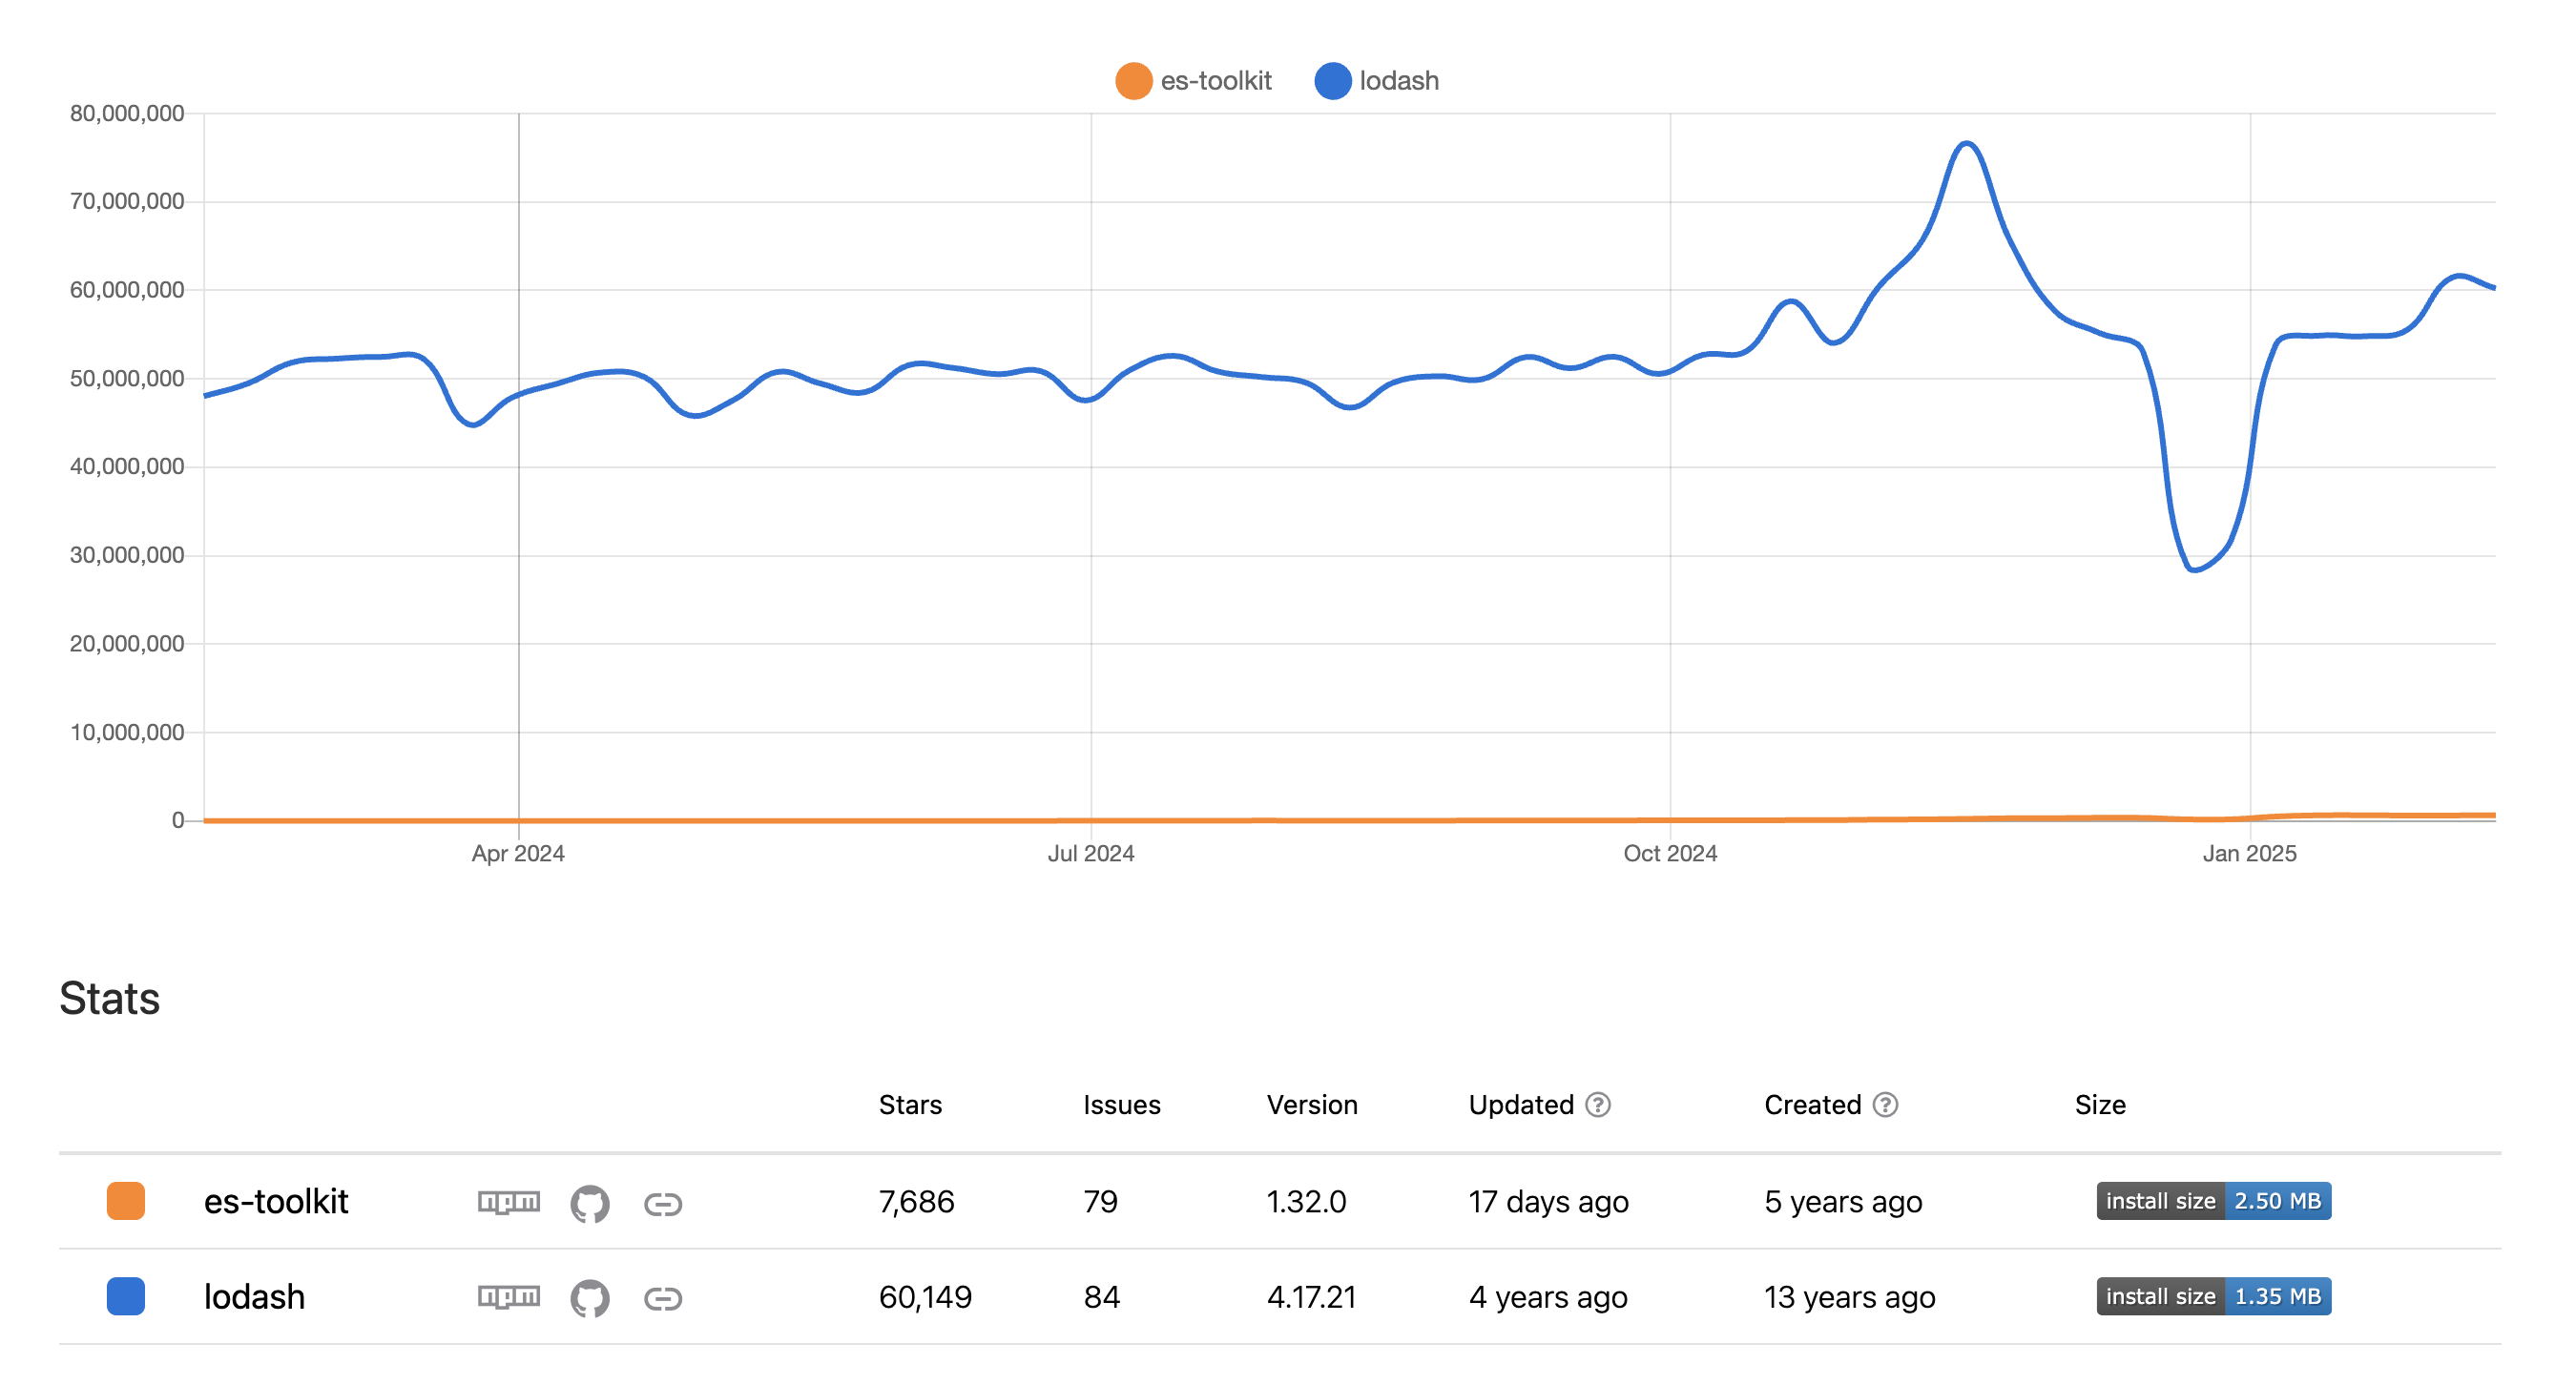Click lodash homepage link icon
This screenshot has height=1385, width=2576.
(x=662, y=1298)
